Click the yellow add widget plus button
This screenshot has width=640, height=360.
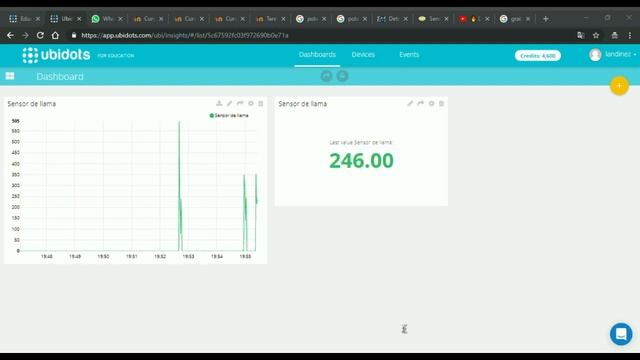619,86
